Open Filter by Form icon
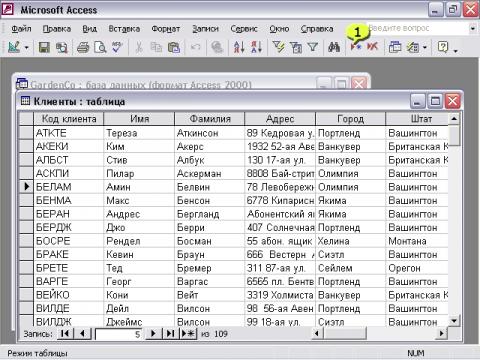Screen dimensions: 480x360 coord(296,47)
